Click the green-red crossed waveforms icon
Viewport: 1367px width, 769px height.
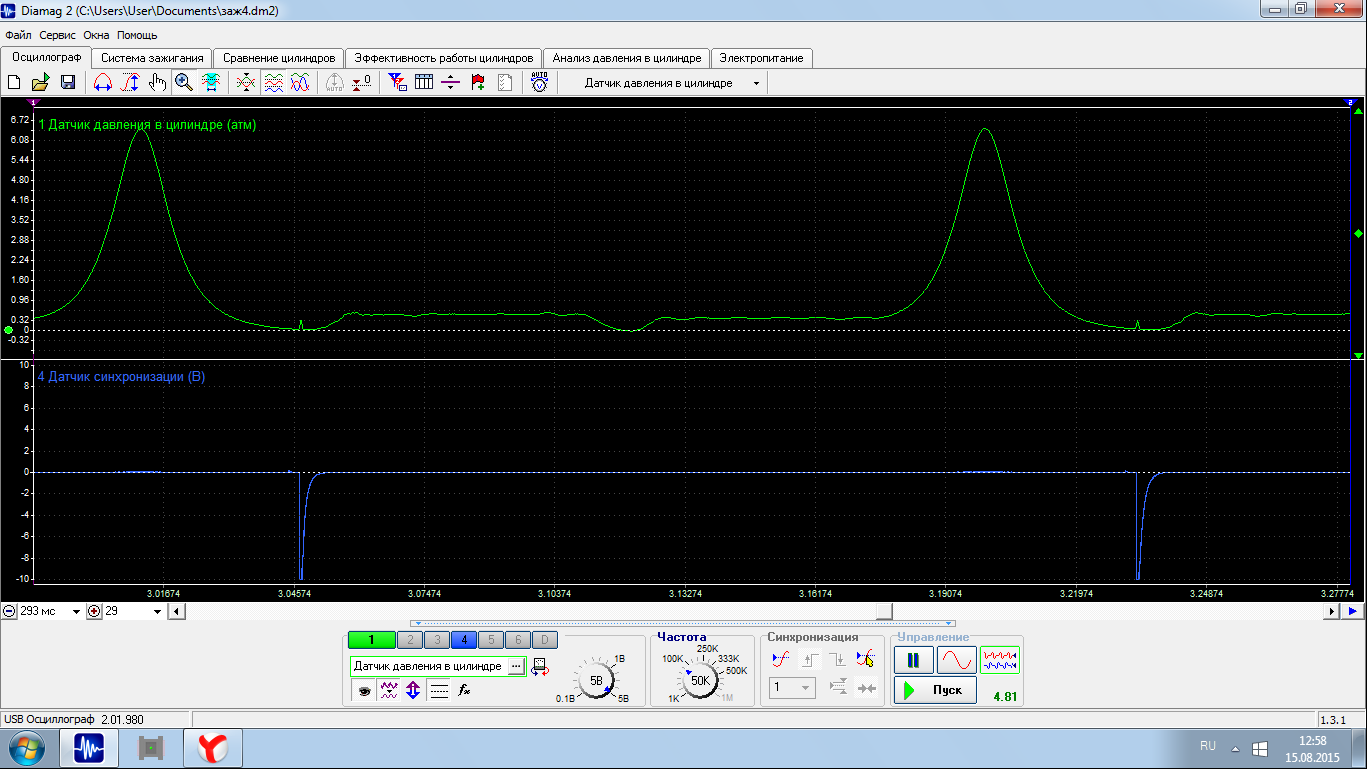(x=246, y=83)
